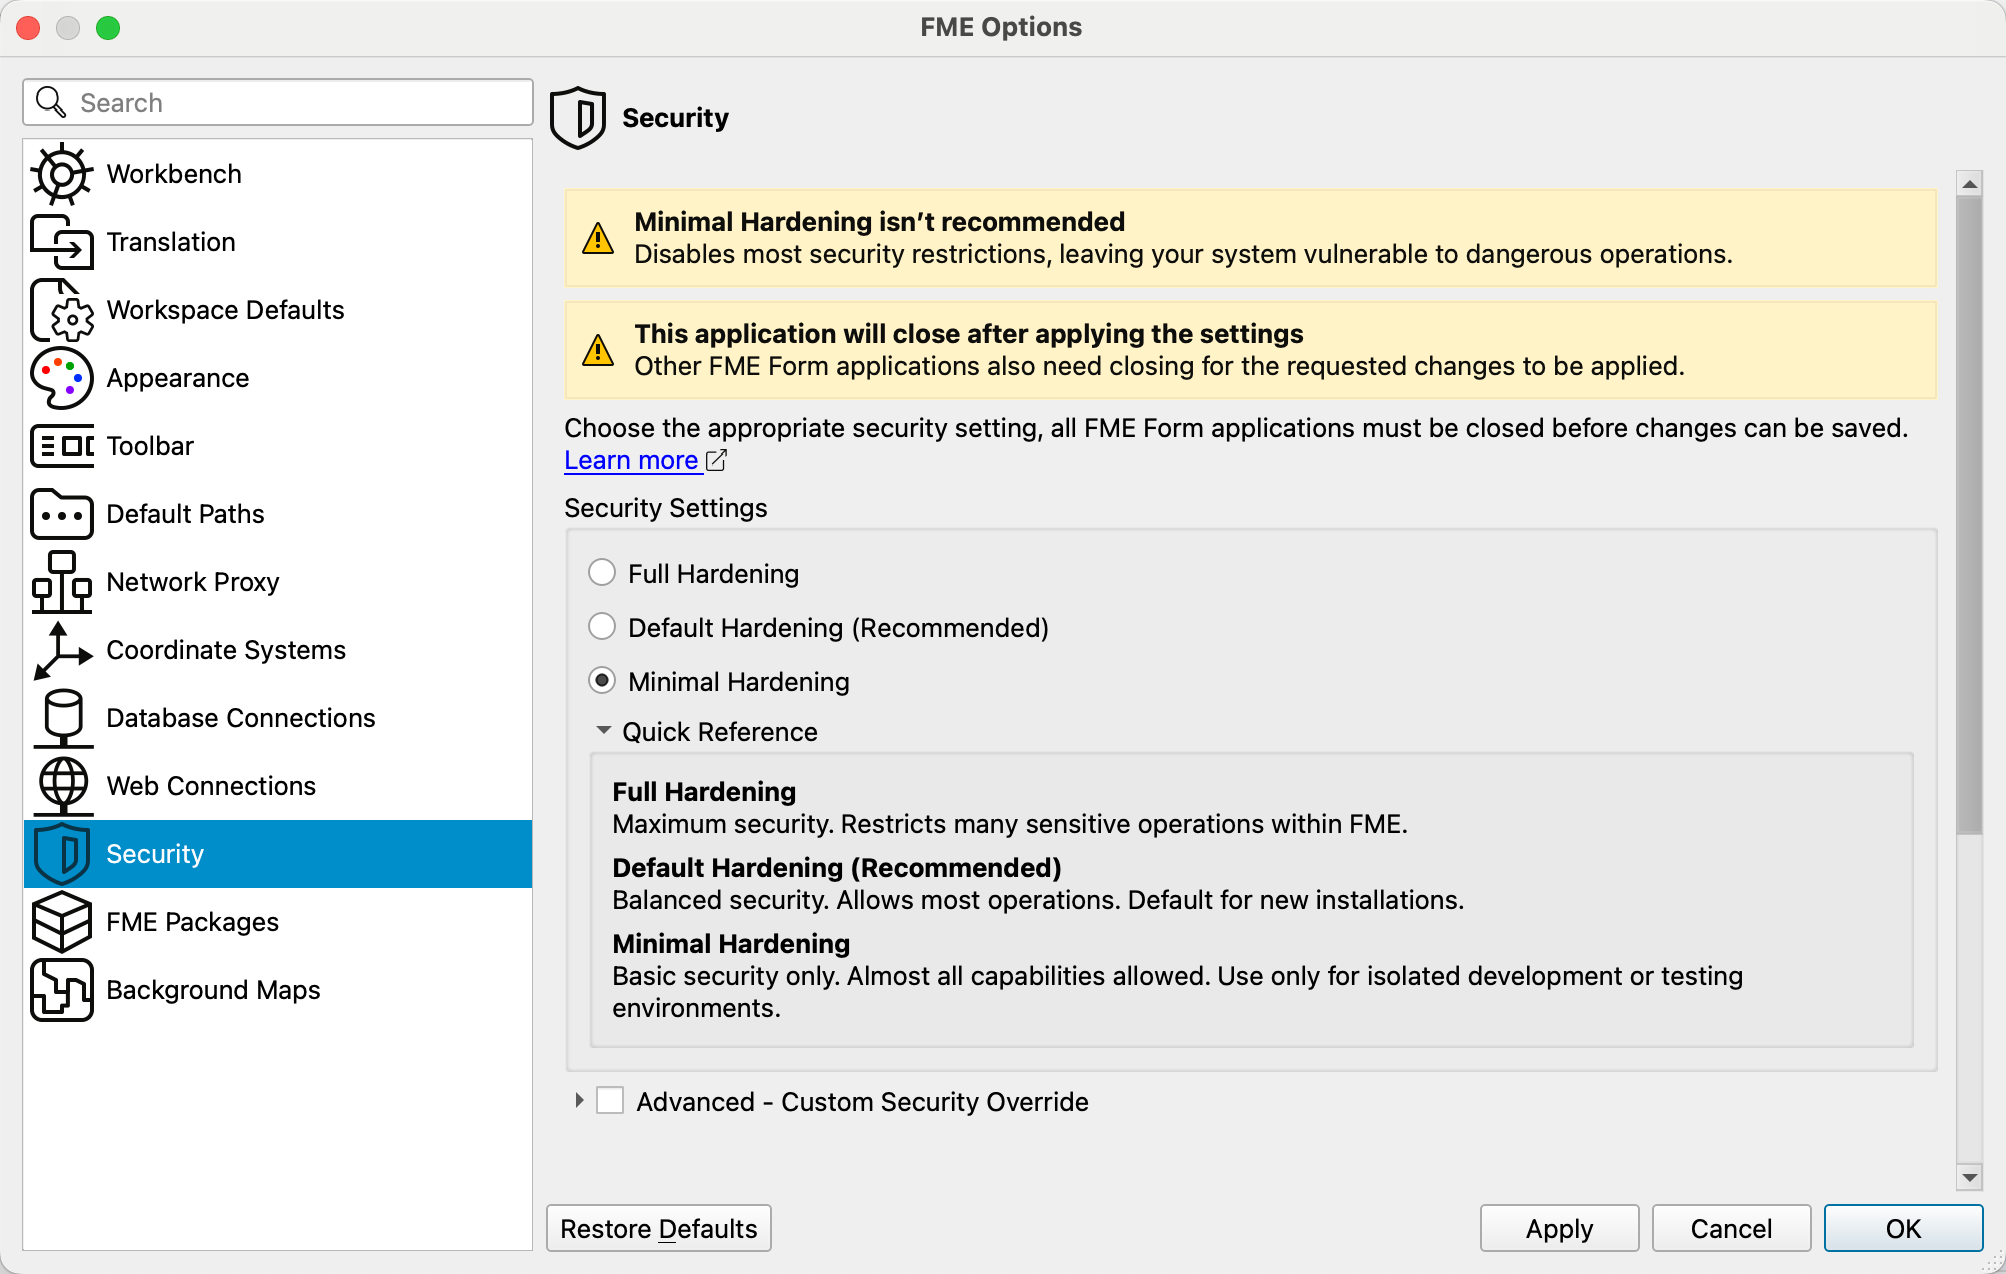The height and width of the screenshot is (1274, 2006).
Task: Click the red window close button
Action: (x=28, y=28)
